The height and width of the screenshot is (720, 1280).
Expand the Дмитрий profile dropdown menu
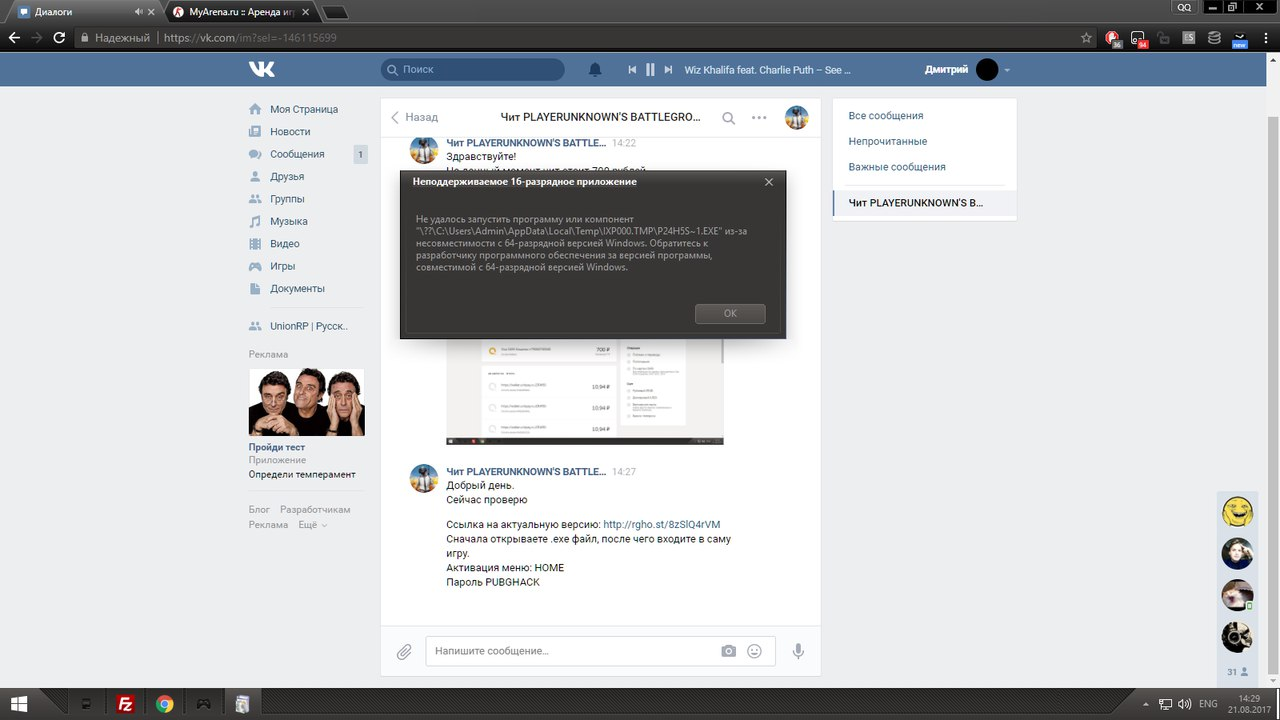(x=1007, y=70)
